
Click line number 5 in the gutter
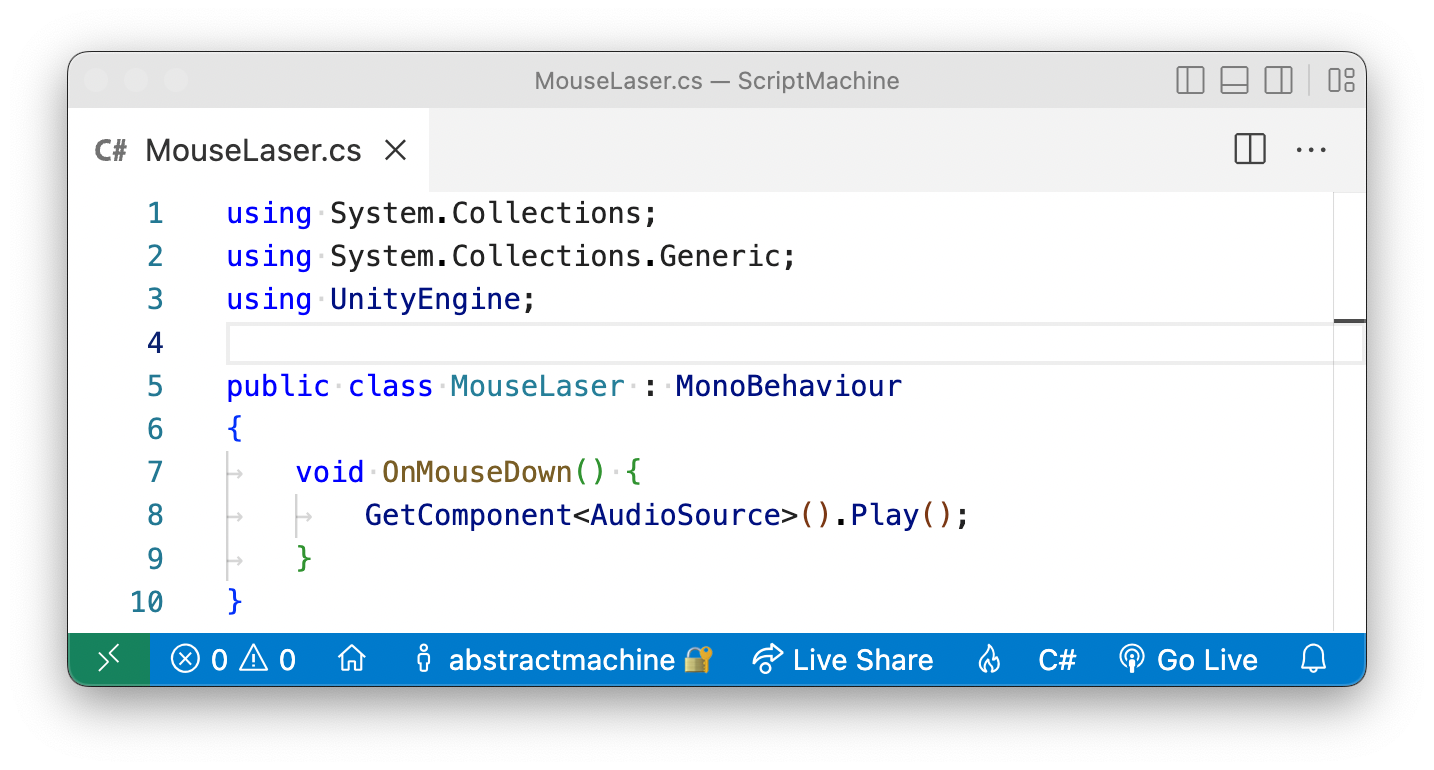point(155,385)
